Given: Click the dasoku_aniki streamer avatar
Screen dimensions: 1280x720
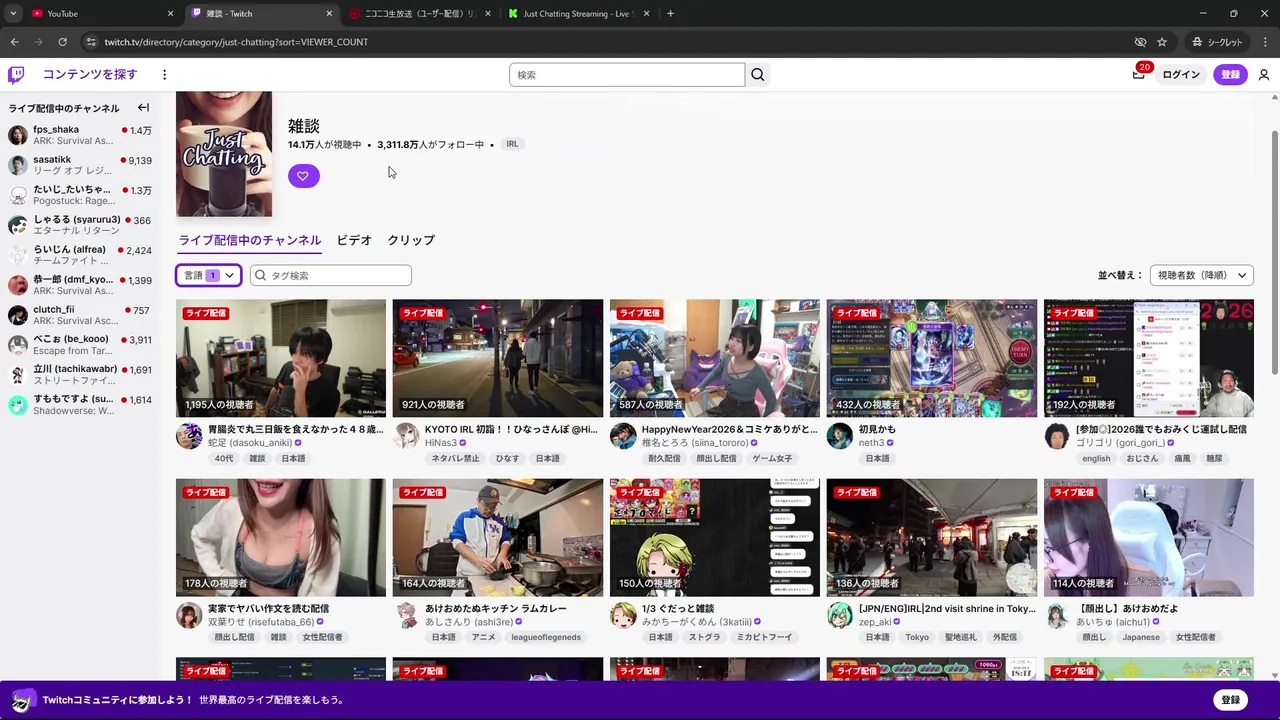Looking at the screenshot, I should tap(189, 436).
